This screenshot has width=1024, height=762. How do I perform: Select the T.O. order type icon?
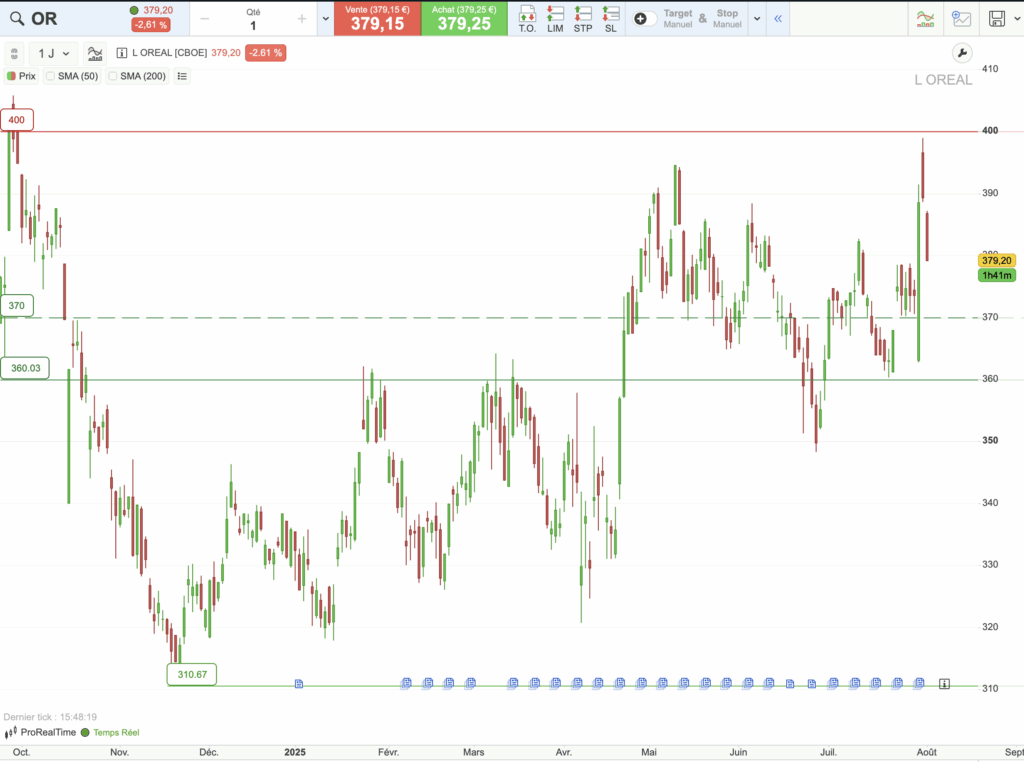click(x=527, y=19)
